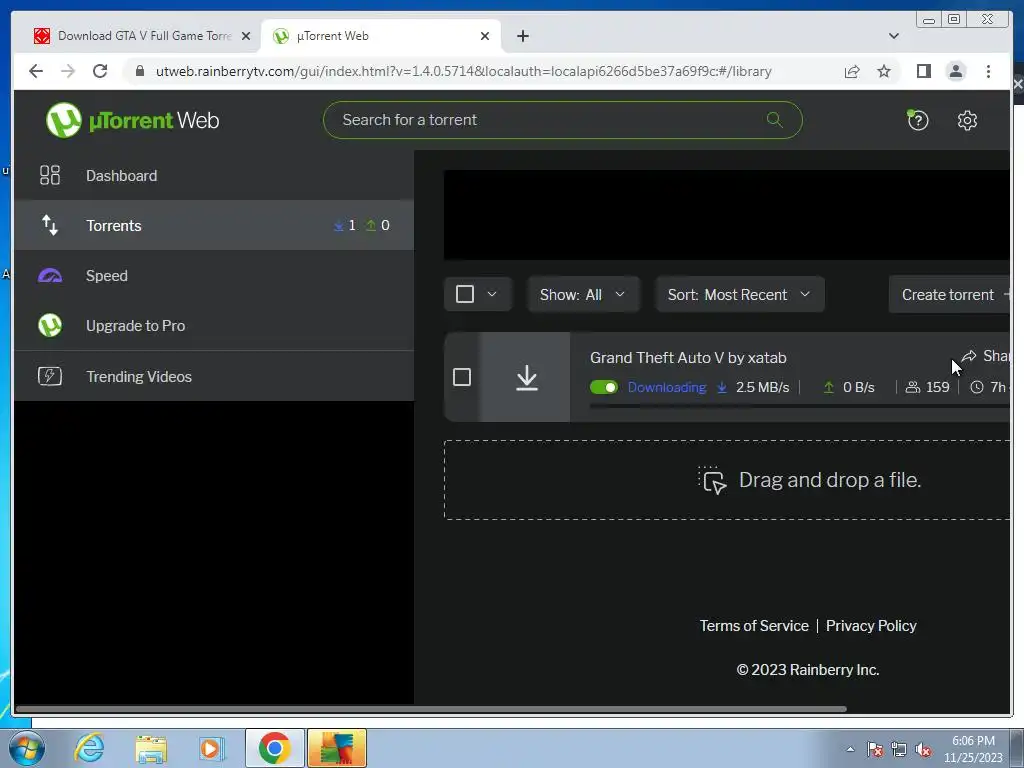Viewport: 1024px width, 768px height.
Task: Click the Dashboard grid icon
Action: click(x=50, y=175)
